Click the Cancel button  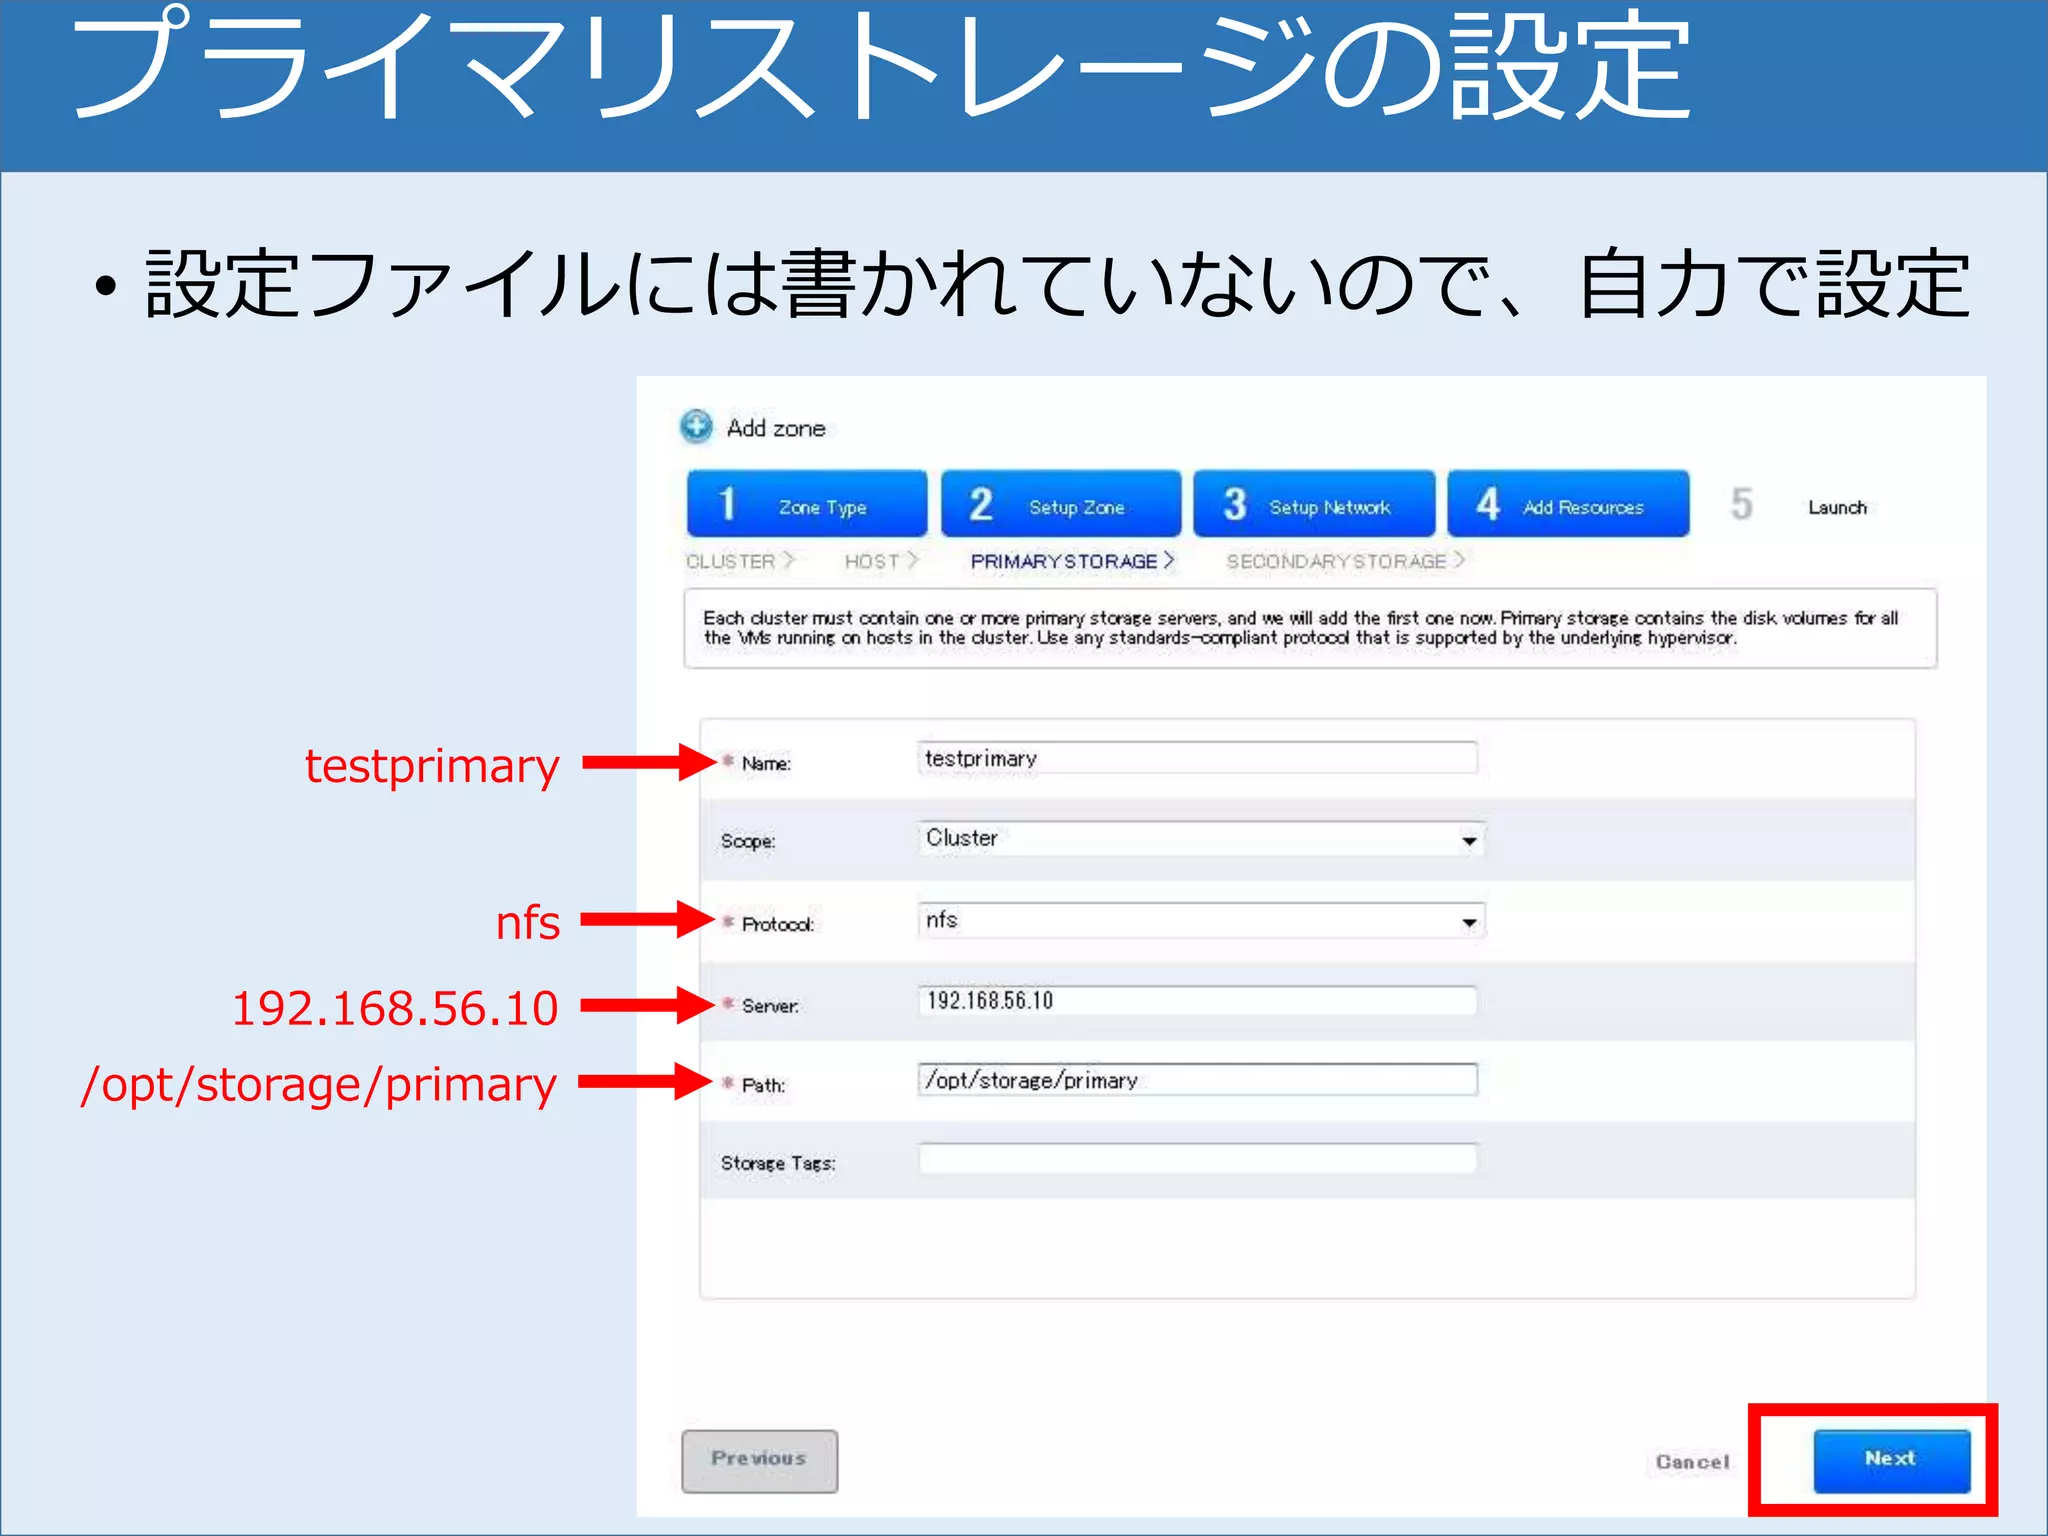tap(1692, 1462)
